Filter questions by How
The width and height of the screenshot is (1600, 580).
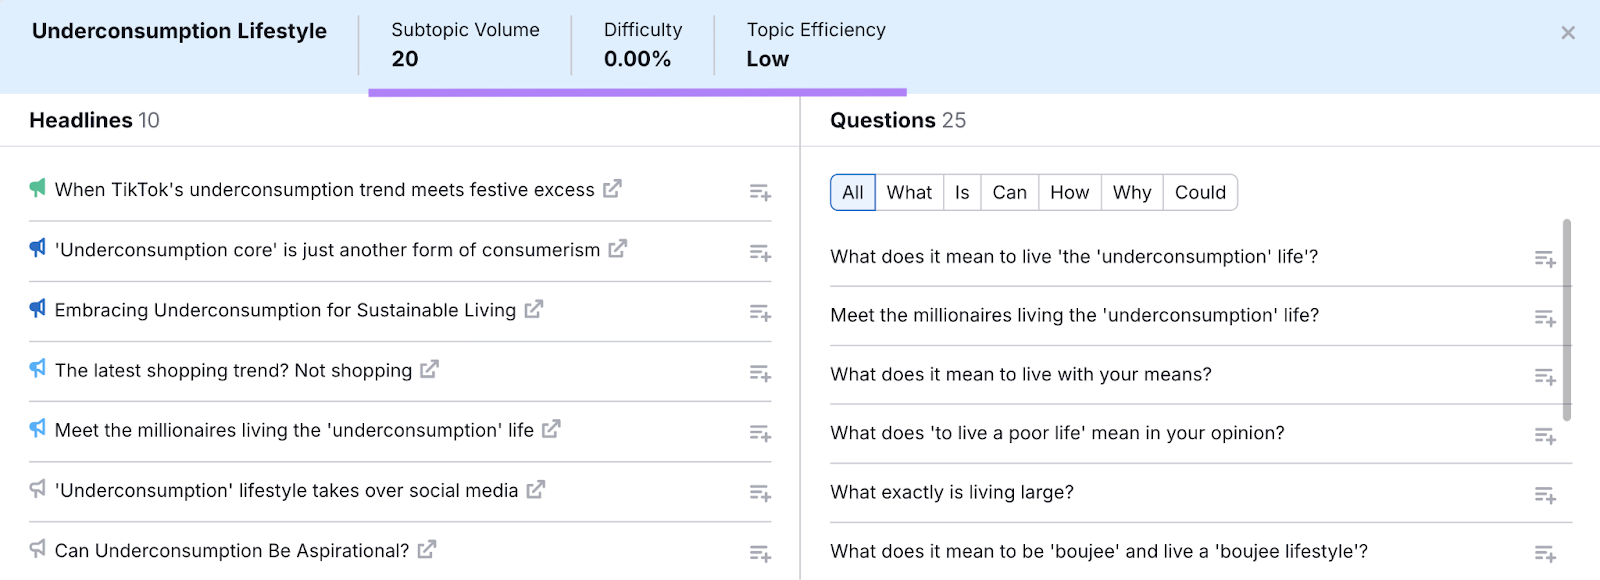(1070, 192)
